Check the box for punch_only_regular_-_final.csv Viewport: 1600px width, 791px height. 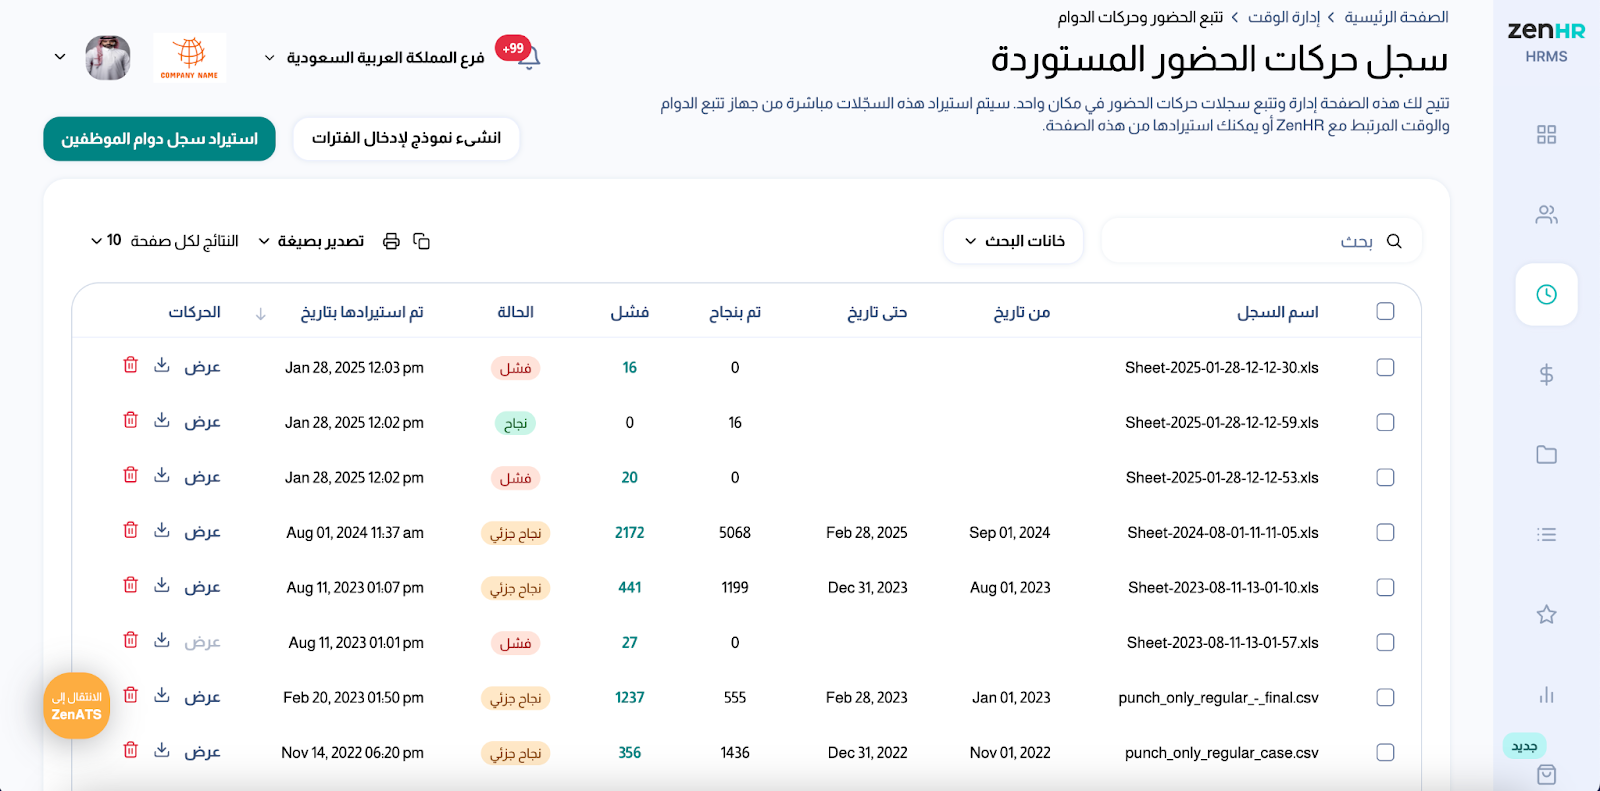1385,697
